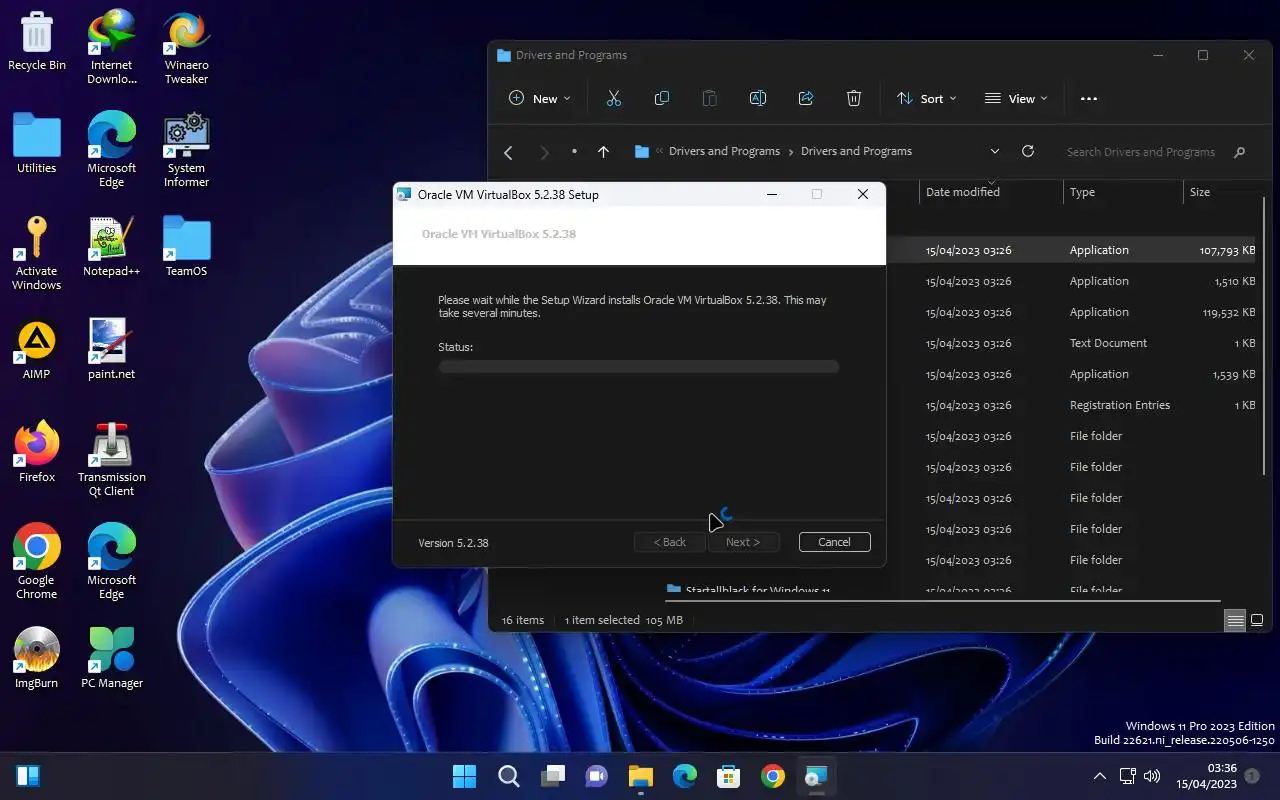Image resolution: width=1280 pixels, height=800 pixels.
Task: Open File Explorer taskbar icon
Action: click(640, 776)
